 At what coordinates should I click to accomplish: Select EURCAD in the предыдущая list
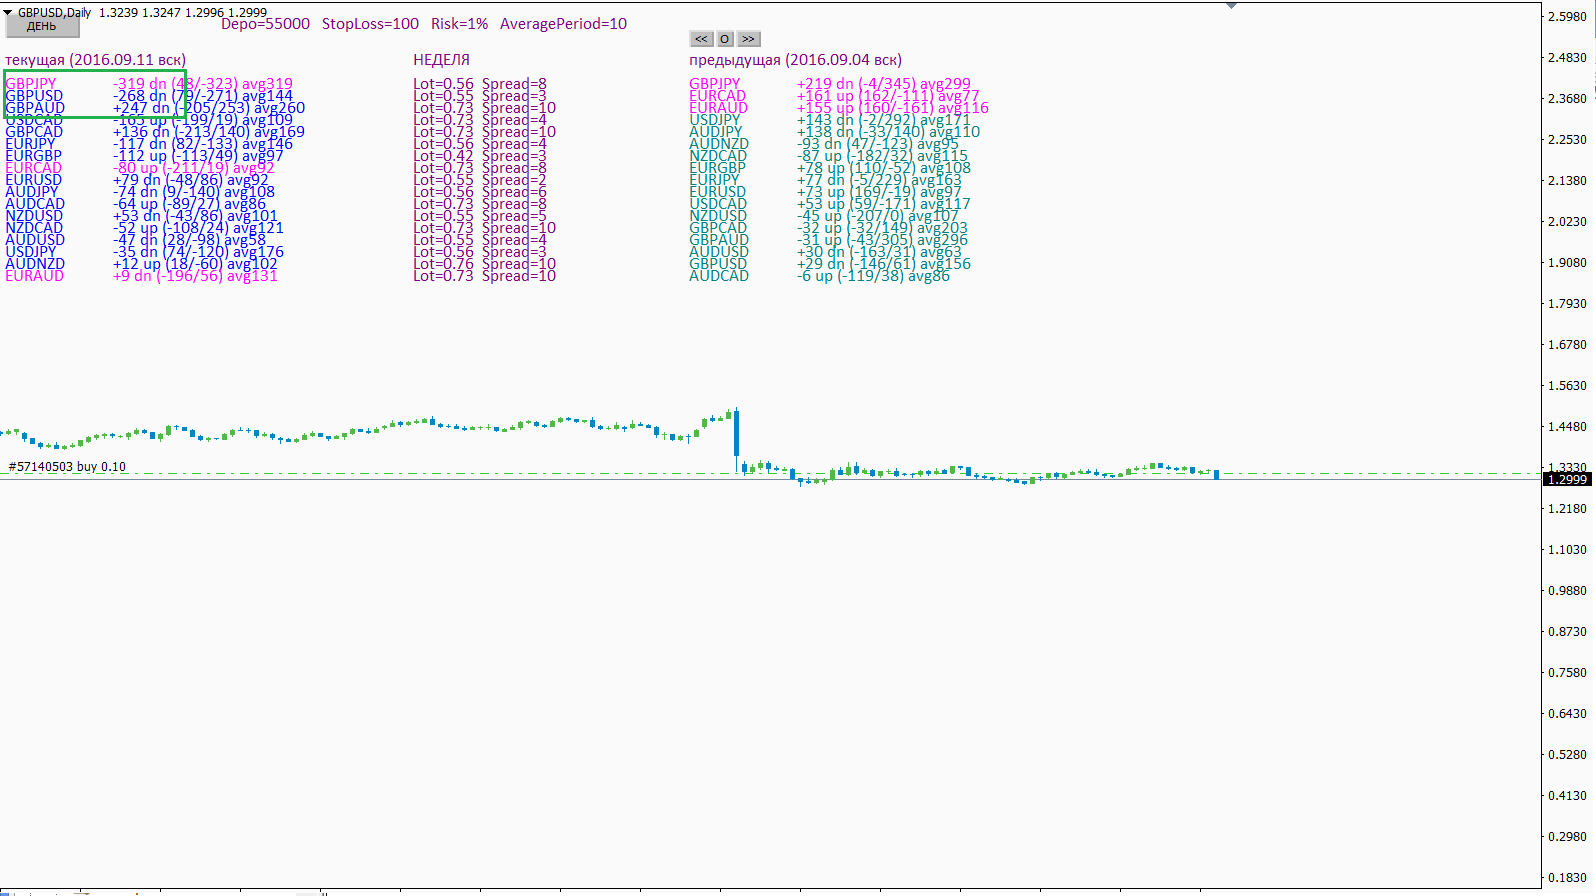point(718,96)
